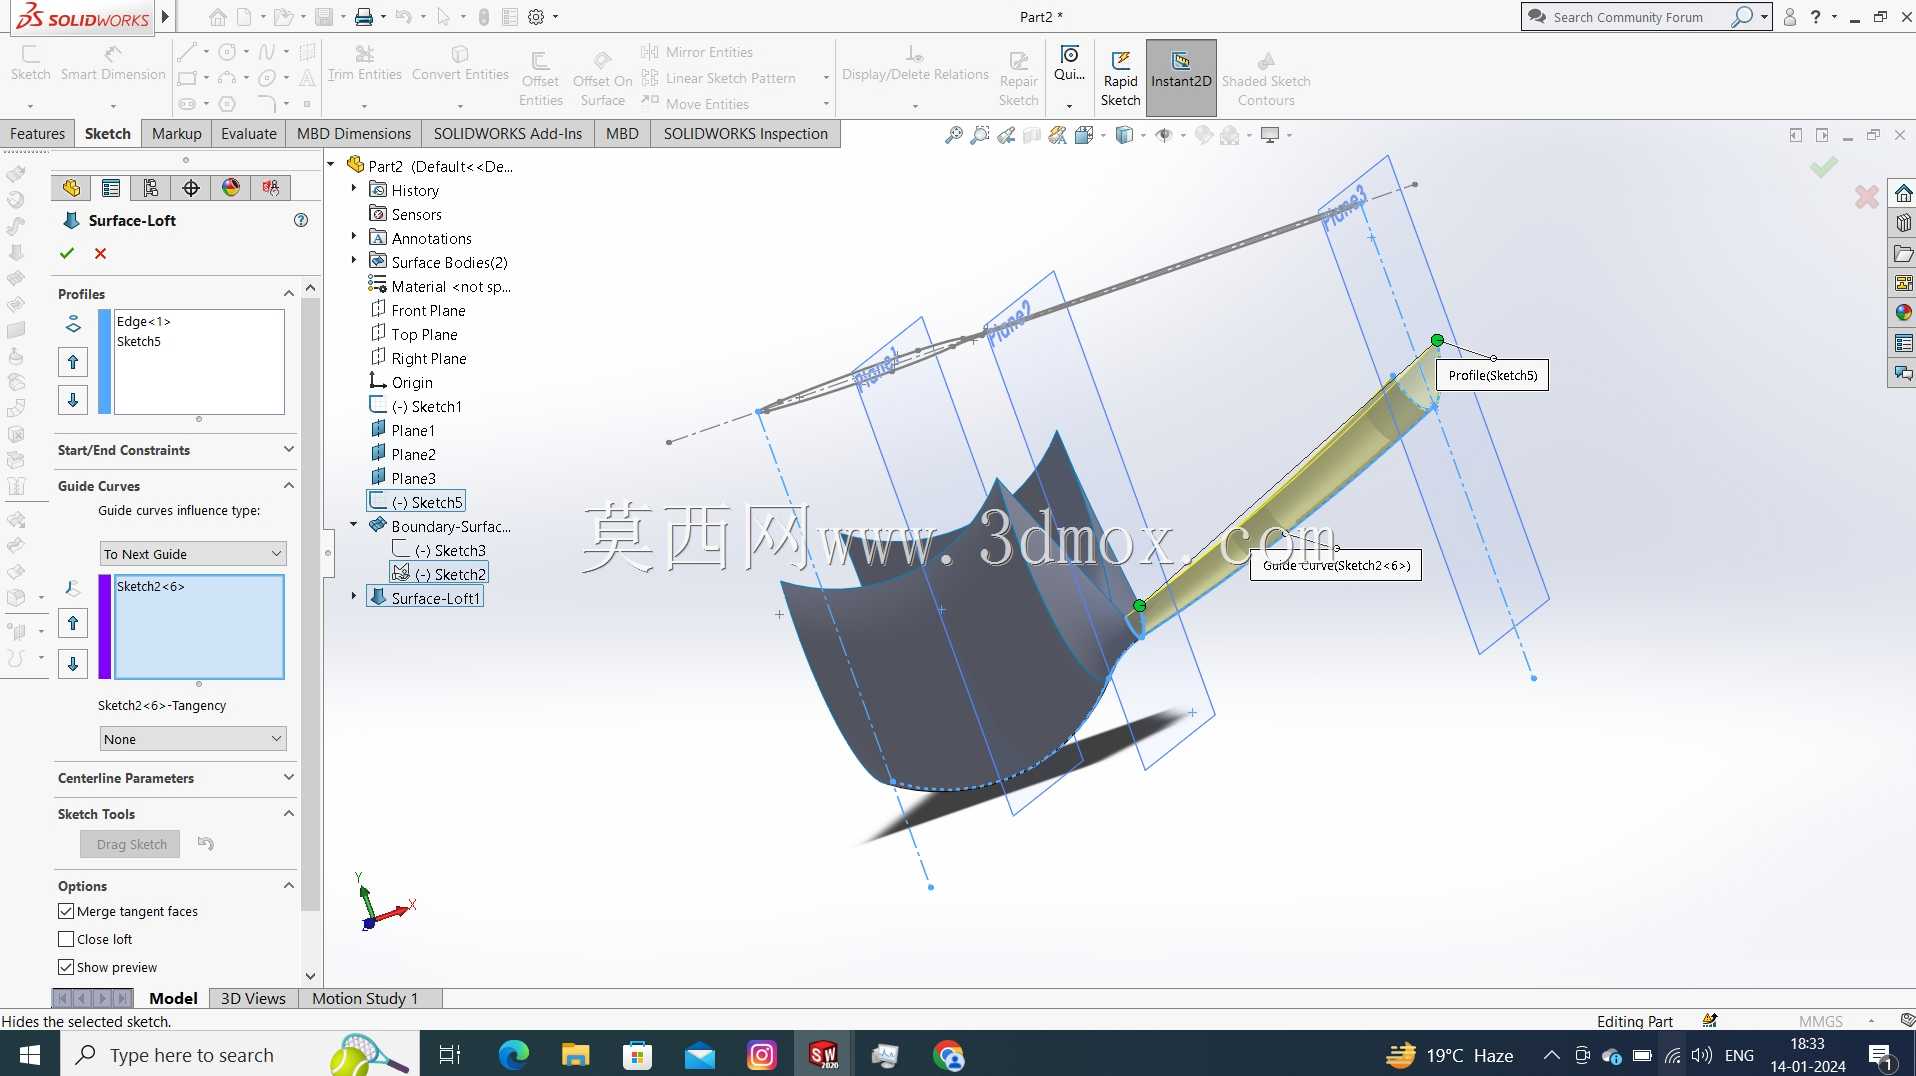Open Hide/Show Items icon in view toolbar
Viewport: 1916px width, 1076px height.
[x=1164, y=135]
